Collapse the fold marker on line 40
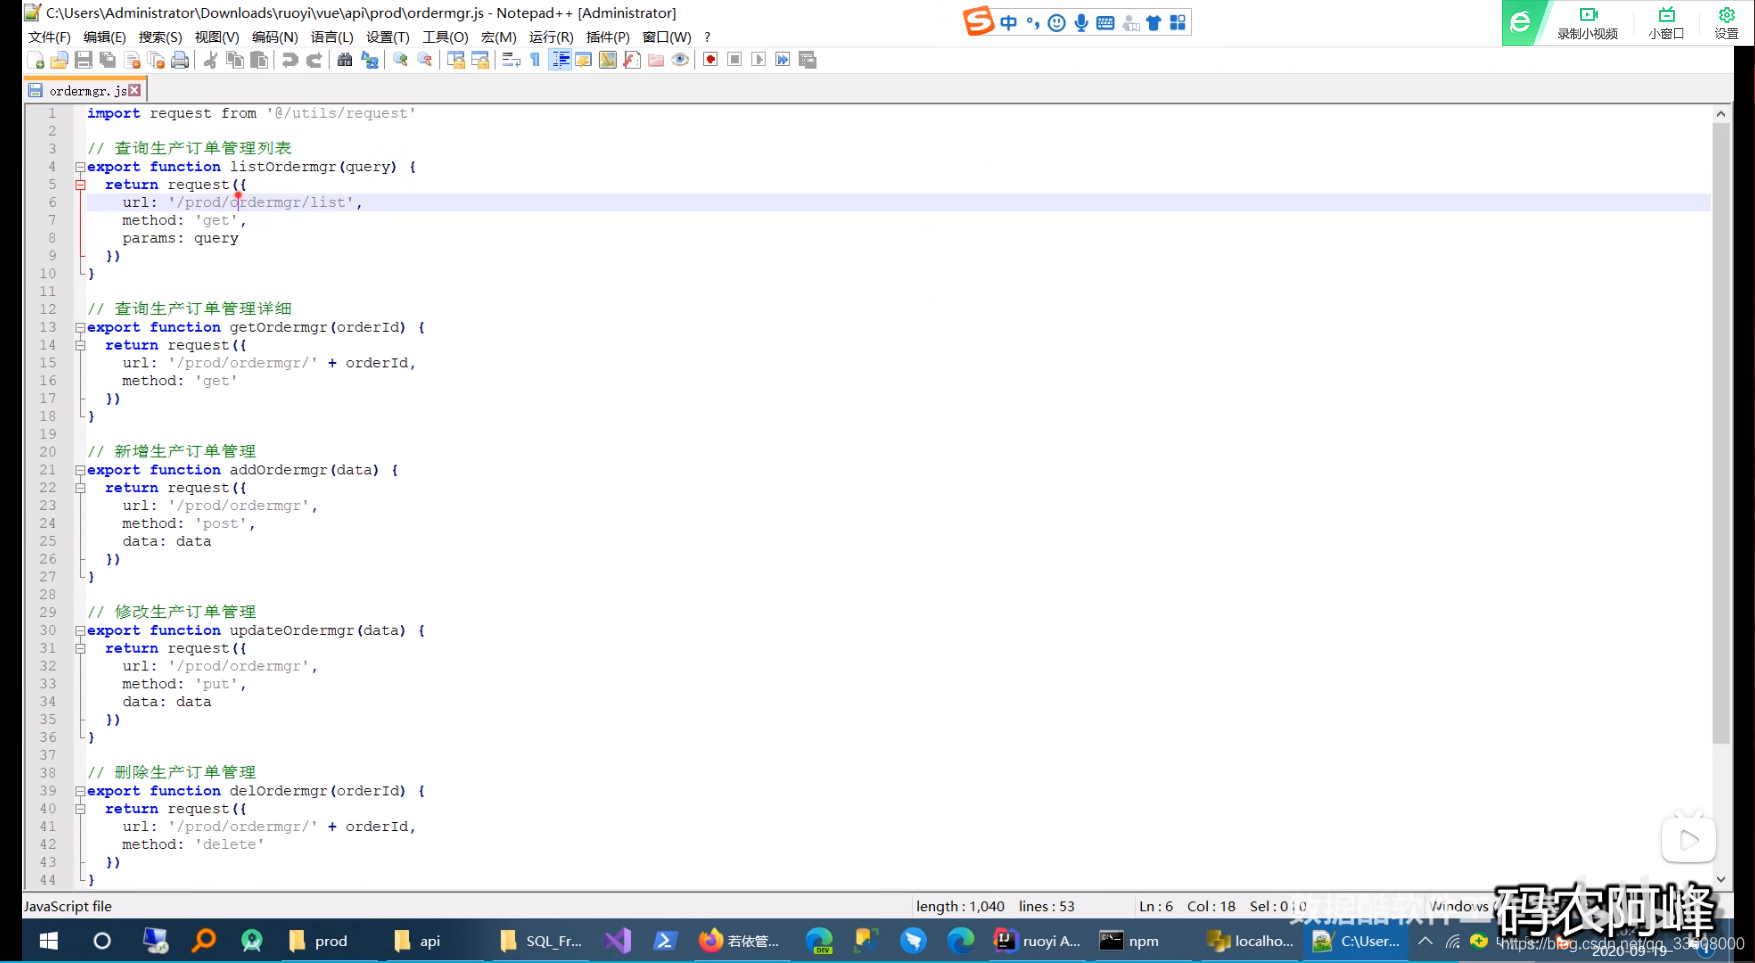This screenshot has width=1755, height=963. pos(80,809)
